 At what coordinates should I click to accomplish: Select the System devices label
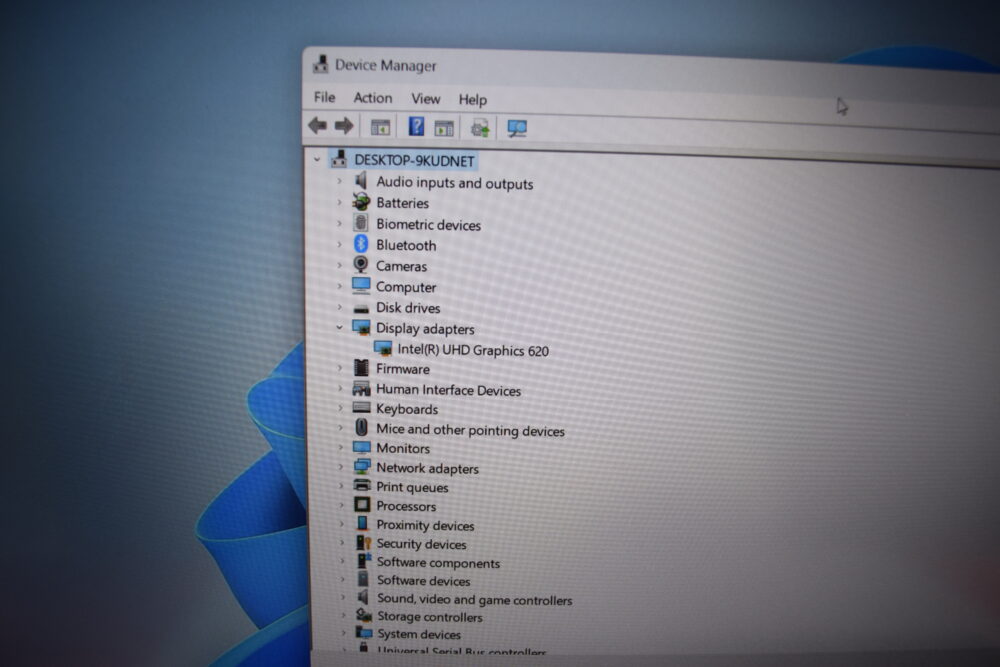[419, 634]
